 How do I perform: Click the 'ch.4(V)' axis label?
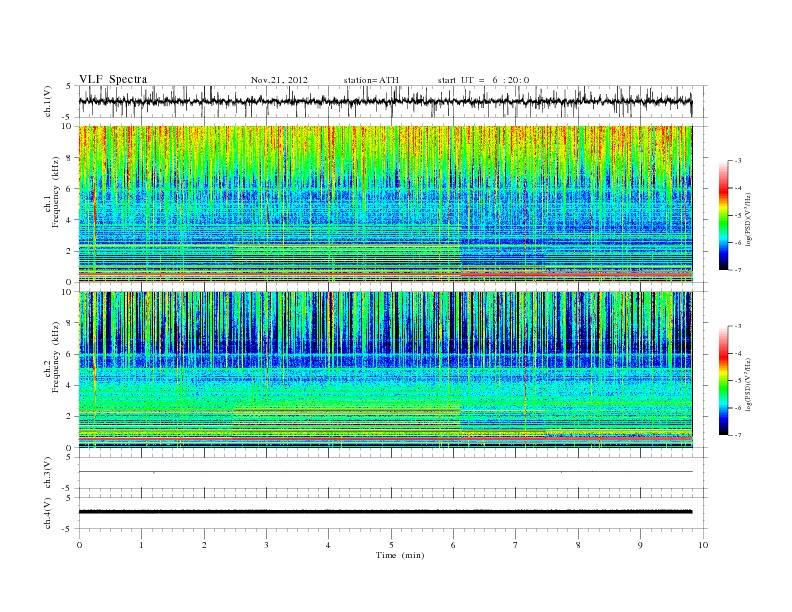(x=48, y=513)
